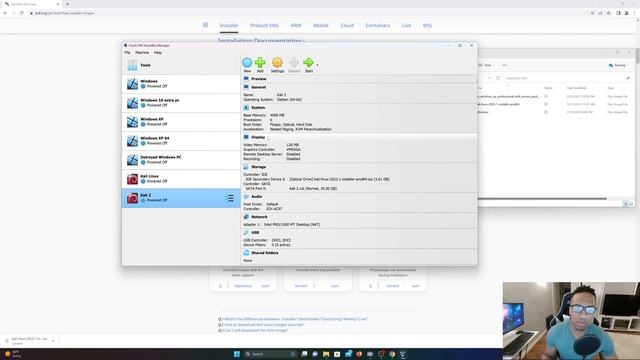Viewport: 640px width, 360px height.
Task: Click the USB section header
Action: pos(255,233)
